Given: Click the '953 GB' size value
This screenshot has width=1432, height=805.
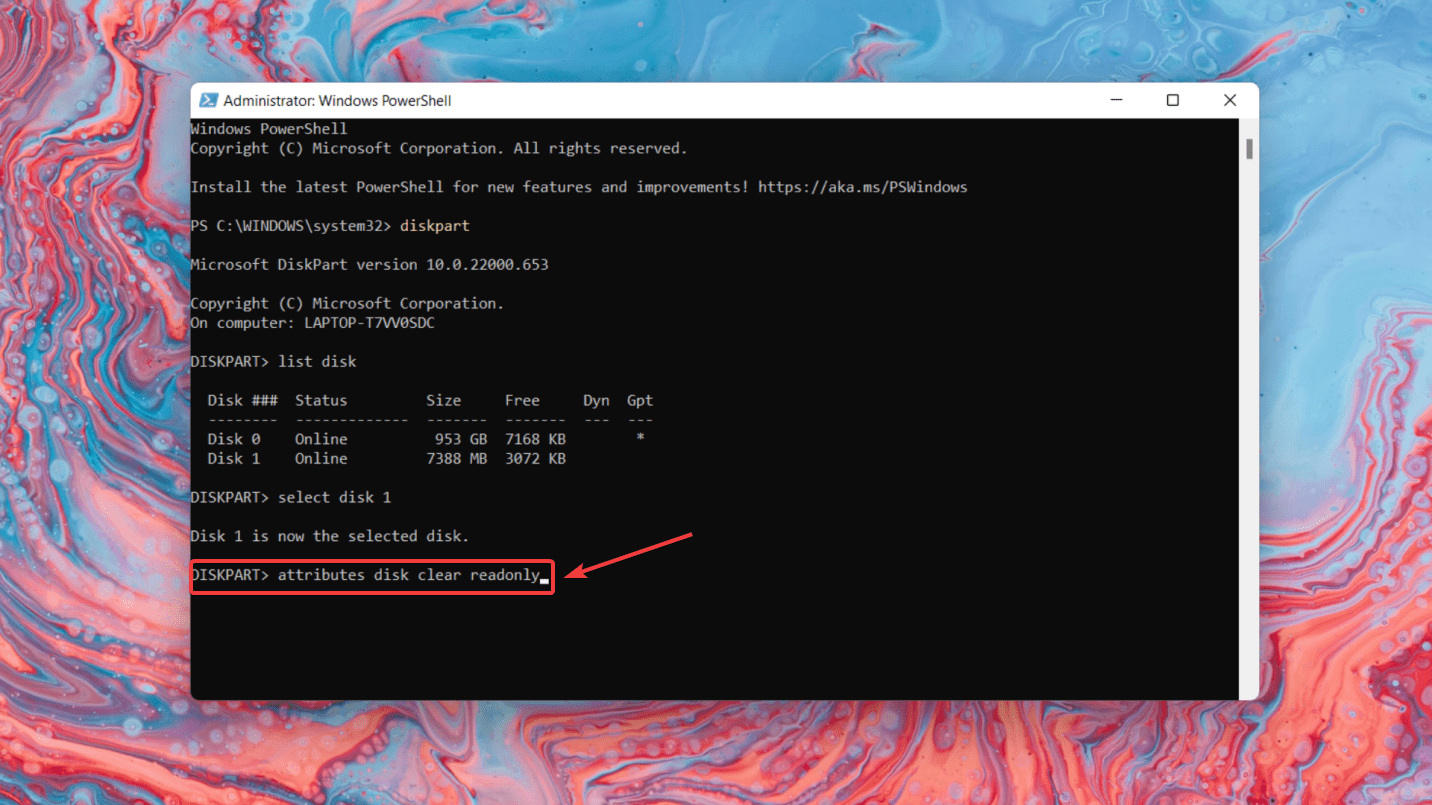Looking at the screenshot, I should (461, 439).
